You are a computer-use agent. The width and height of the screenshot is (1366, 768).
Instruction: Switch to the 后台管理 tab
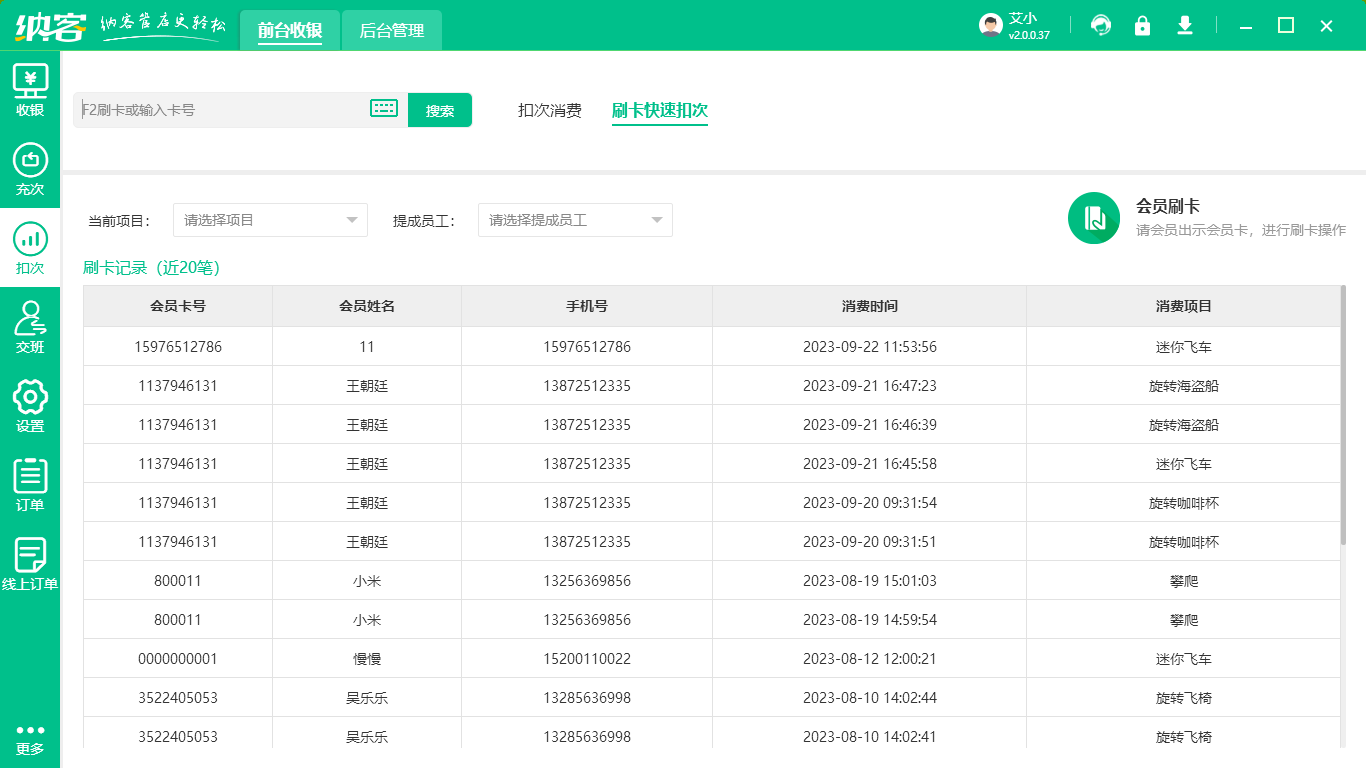point(392,31)
